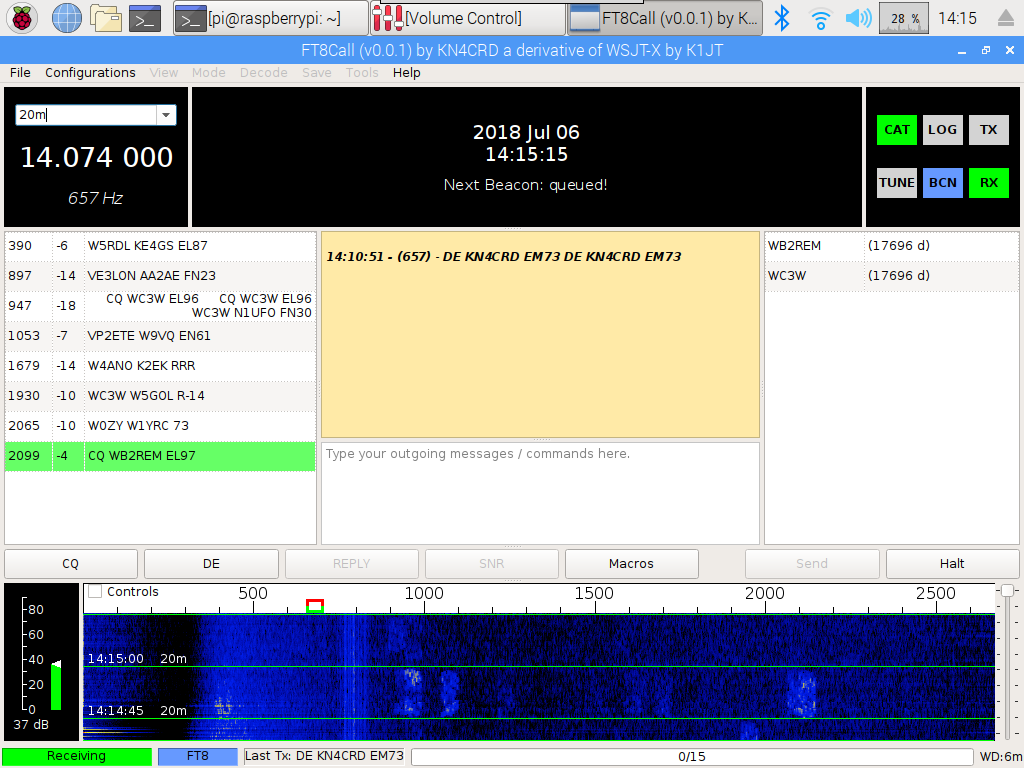Switch to the Volume Control window
The width and height of the screenshot is (1024, 768).
468,18
